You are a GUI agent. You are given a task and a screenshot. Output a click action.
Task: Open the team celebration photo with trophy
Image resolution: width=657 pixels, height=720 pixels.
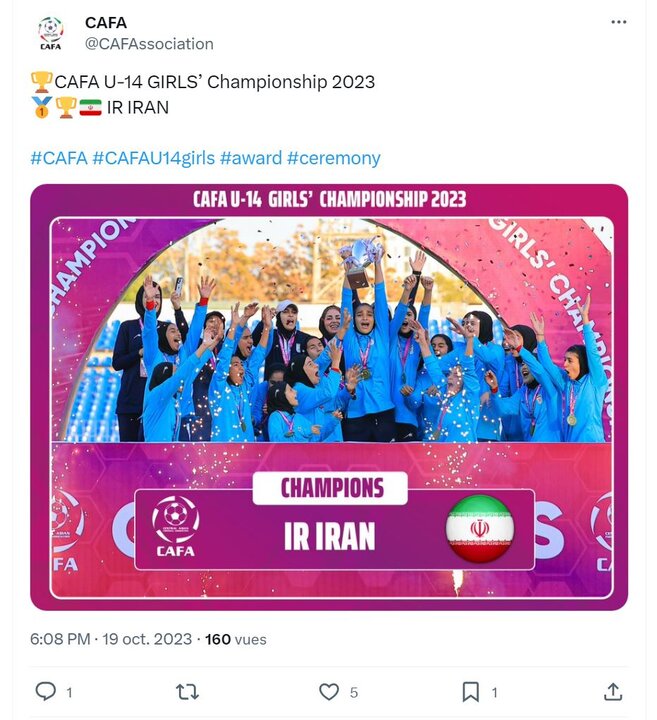(329, 330)
